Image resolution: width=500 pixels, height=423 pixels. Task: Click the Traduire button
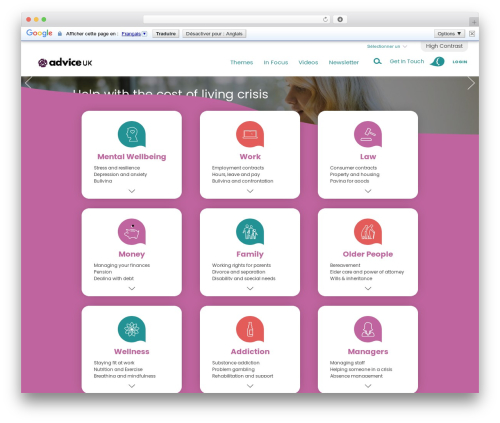tap(166, 34)
